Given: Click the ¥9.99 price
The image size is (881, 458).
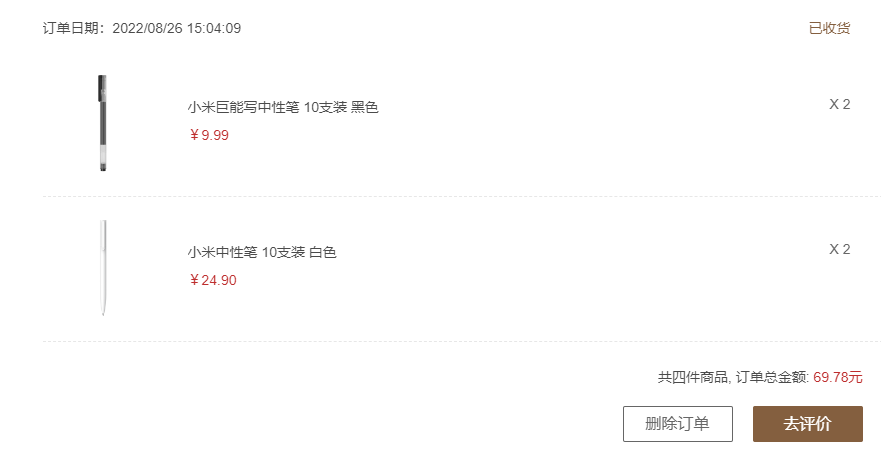Looking at the screenshot, I should click(x=209, y=135).
